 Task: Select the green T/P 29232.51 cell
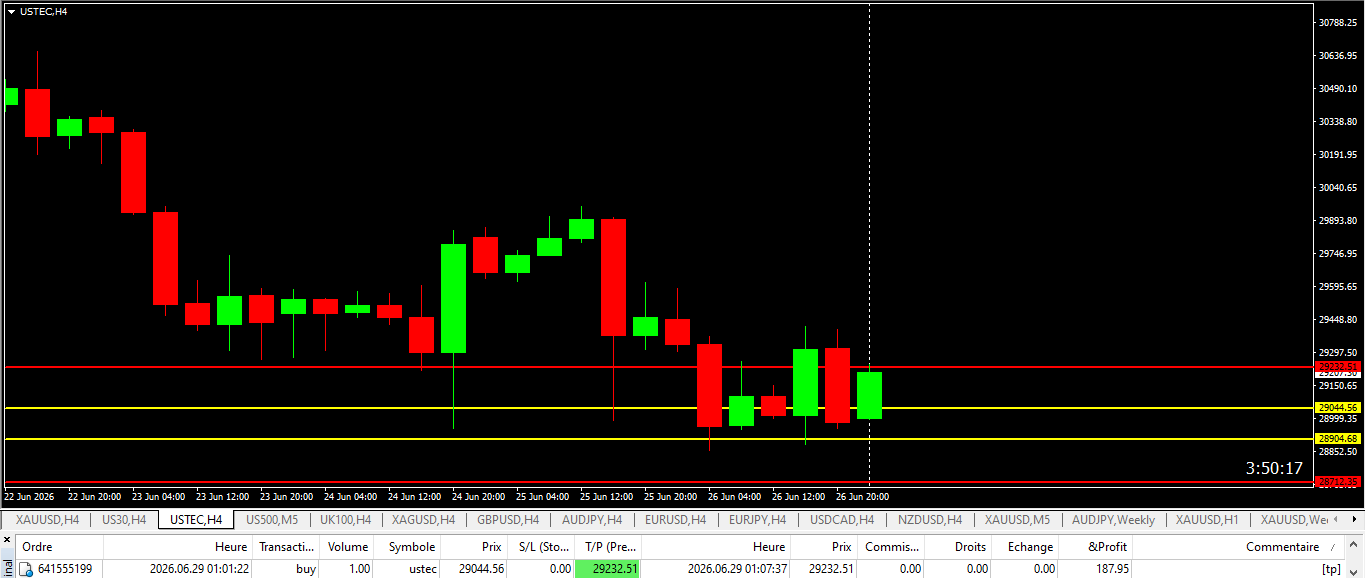click(x=608, y=569)
